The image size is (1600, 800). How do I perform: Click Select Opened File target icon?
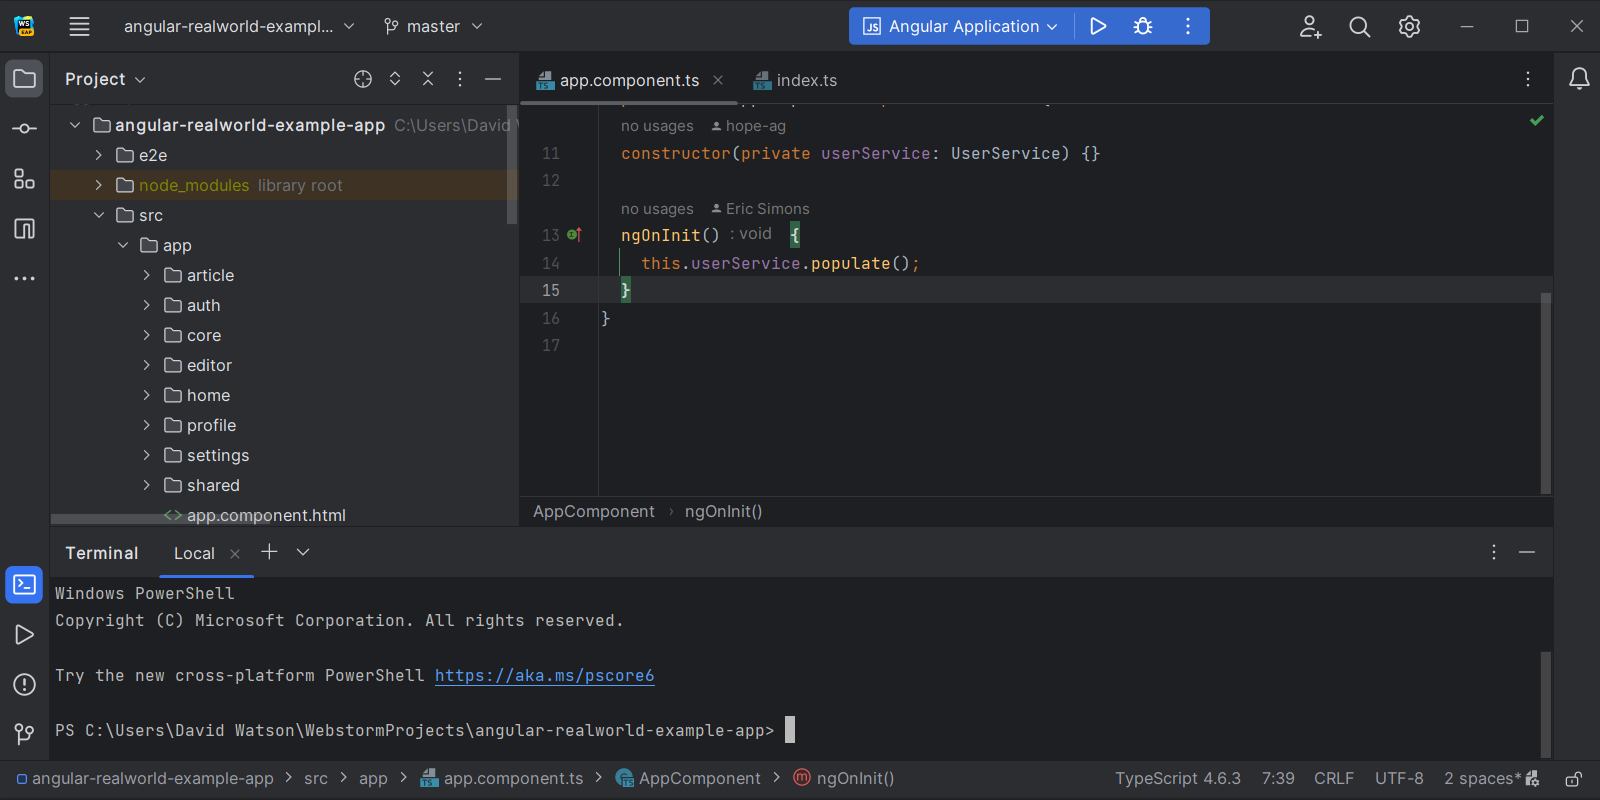tap(363, 79)
